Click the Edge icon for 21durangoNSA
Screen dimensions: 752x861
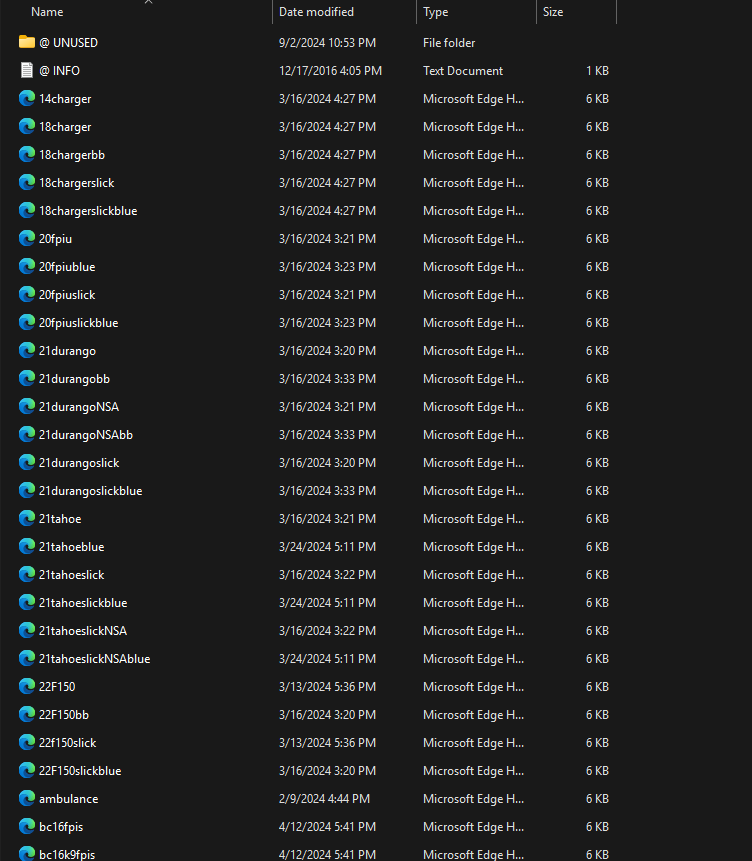[26, 406]
